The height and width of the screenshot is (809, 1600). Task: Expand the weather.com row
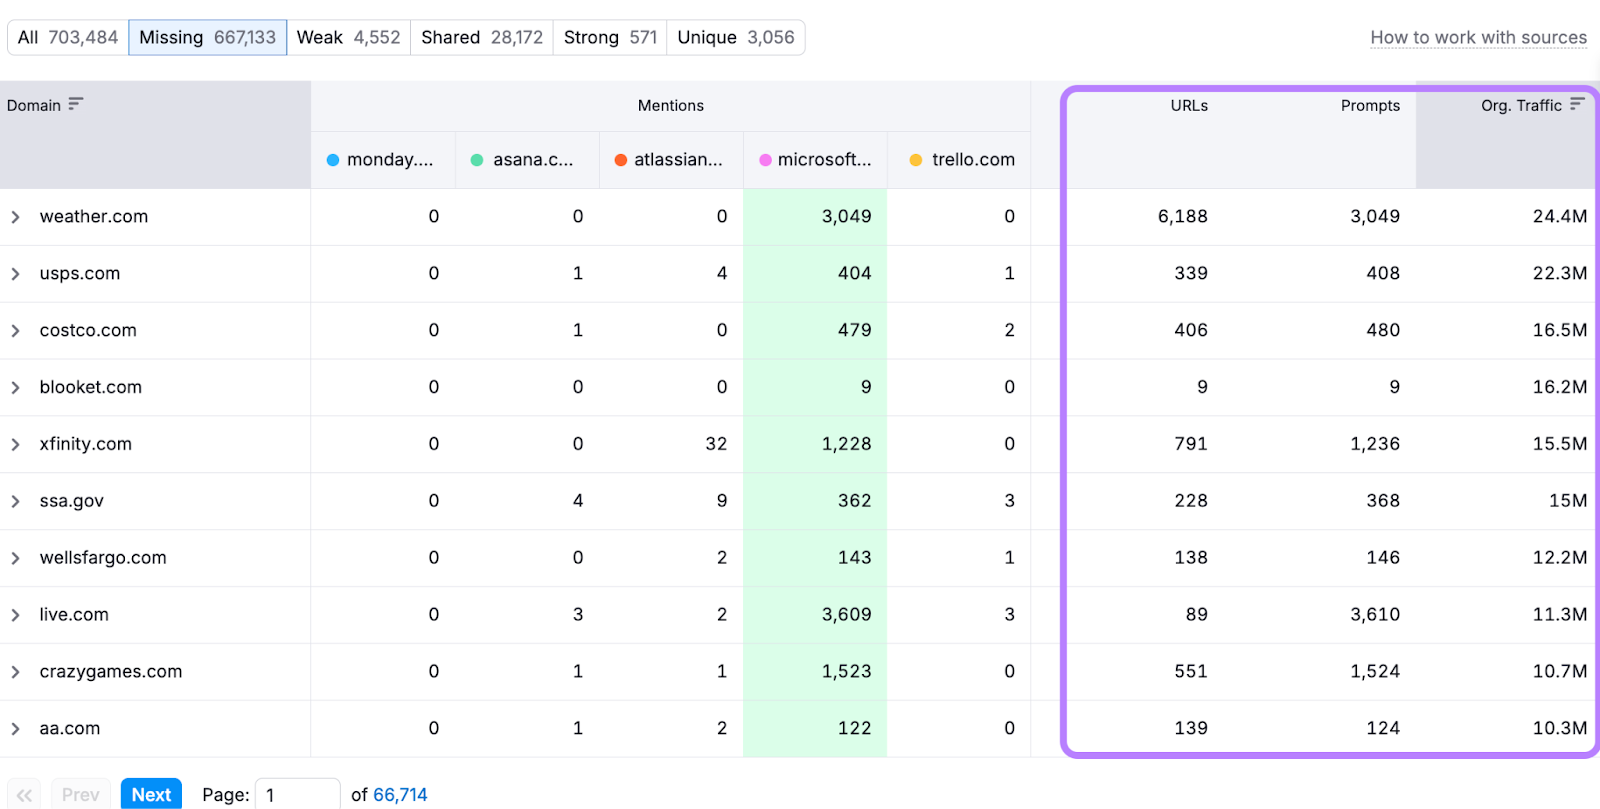tap(15, 217)
